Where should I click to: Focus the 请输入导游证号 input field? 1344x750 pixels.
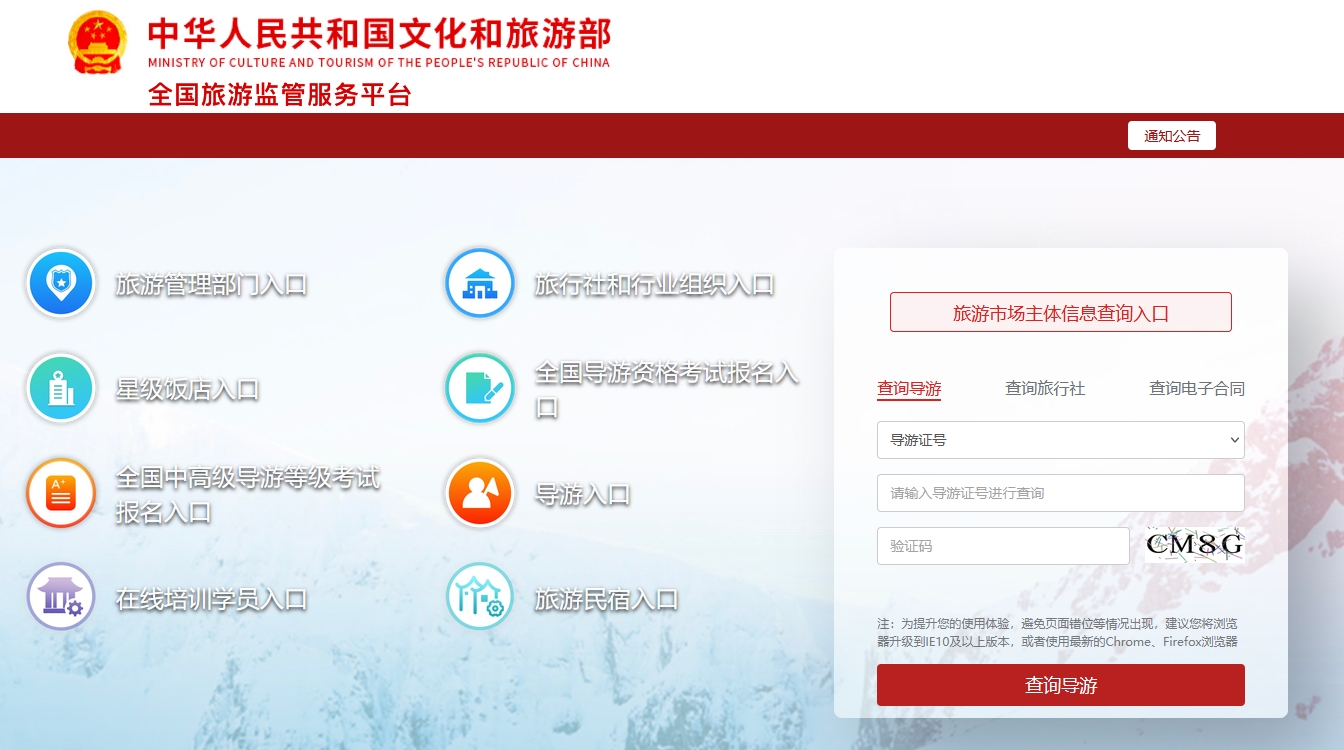tap(1061, 493)
